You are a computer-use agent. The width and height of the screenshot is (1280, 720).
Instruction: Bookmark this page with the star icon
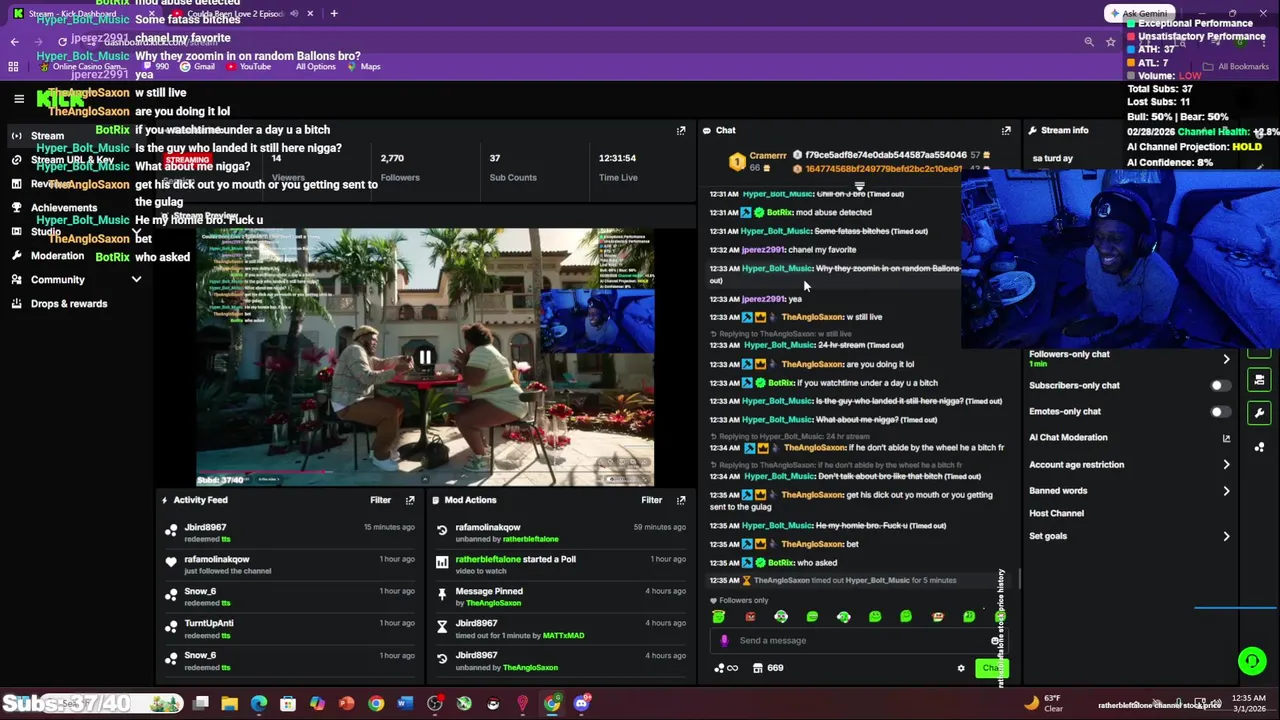tap(1110, 42)
